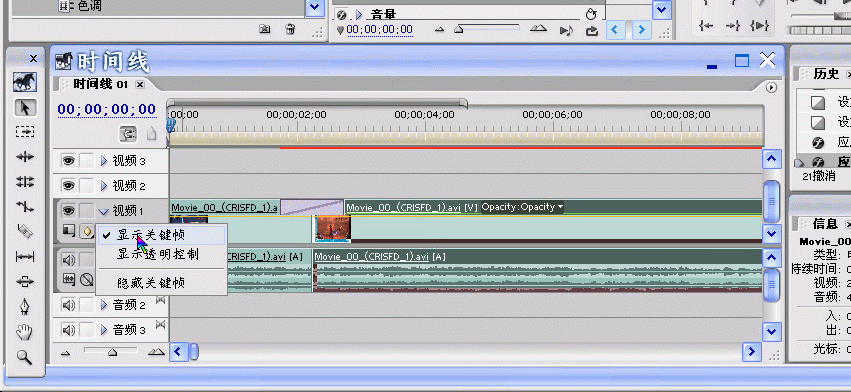Toggle lock box on 视频 3 track
Viewport: 851px width, 392px height.
[86, 161]
